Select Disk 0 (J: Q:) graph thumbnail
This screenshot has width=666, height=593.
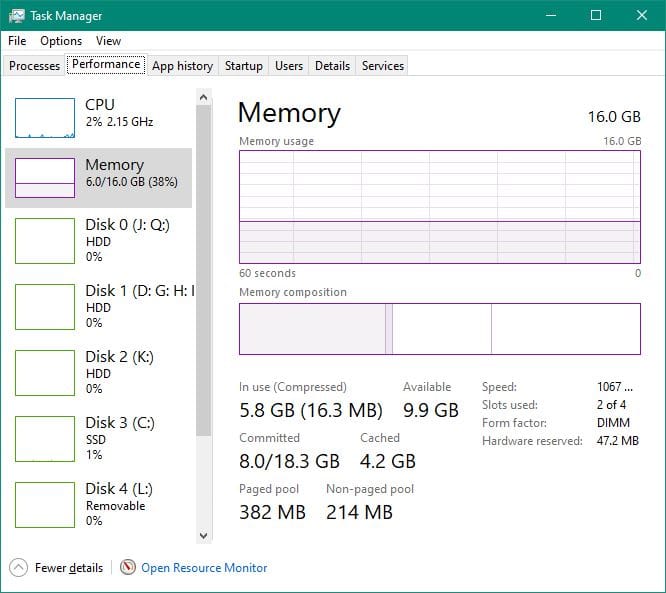45,241
